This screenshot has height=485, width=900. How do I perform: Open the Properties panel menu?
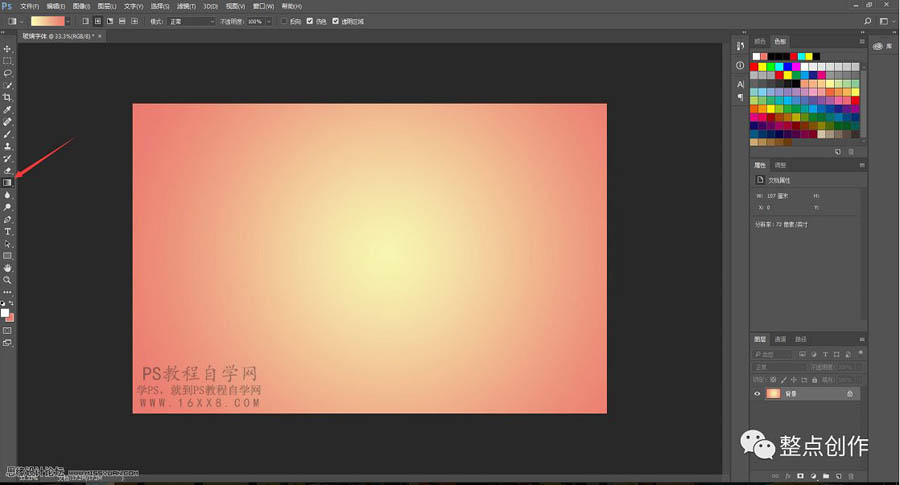tap(862, 165)
